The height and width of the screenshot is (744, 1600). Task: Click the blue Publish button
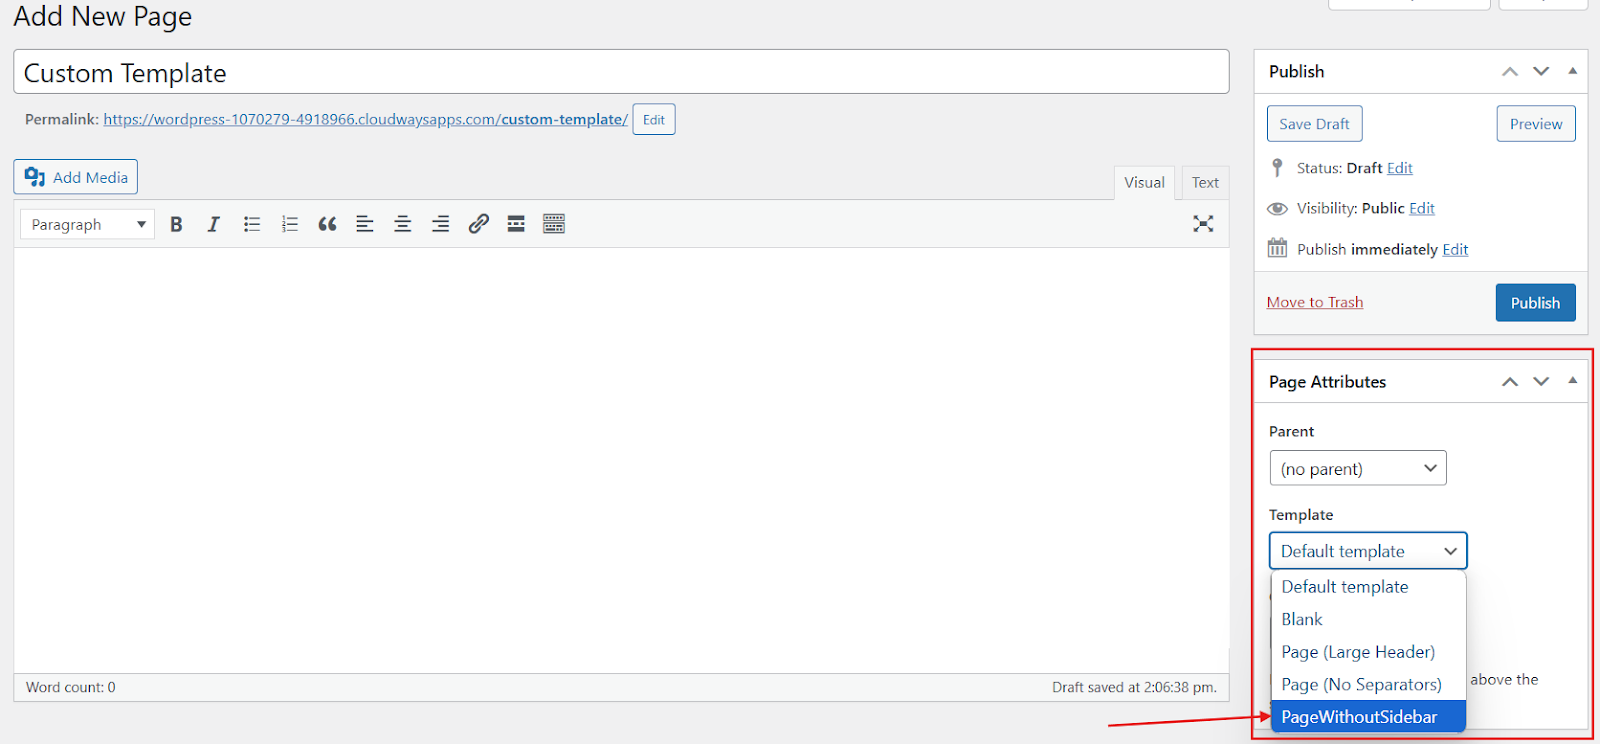tap(1535, 303)
